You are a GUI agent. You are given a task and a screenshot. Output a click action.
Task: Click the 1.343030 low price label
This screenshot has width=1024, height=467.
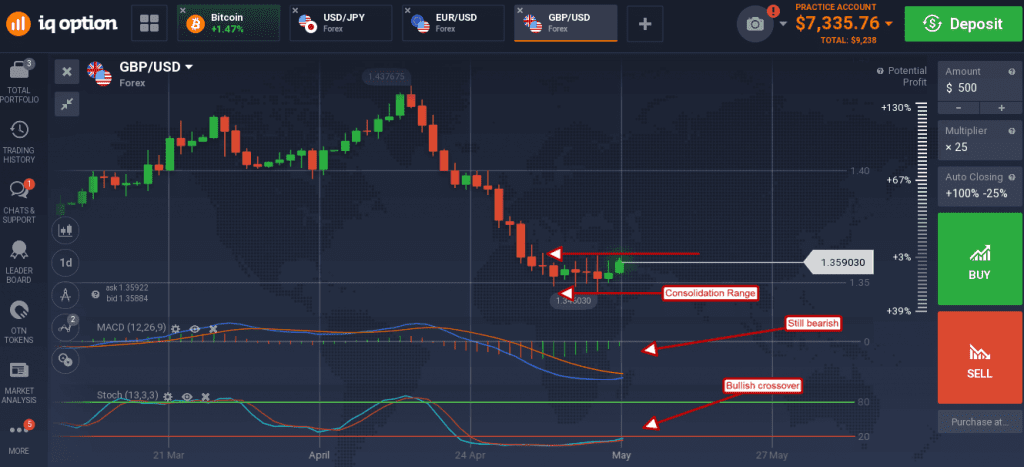[x=573, y=300]
